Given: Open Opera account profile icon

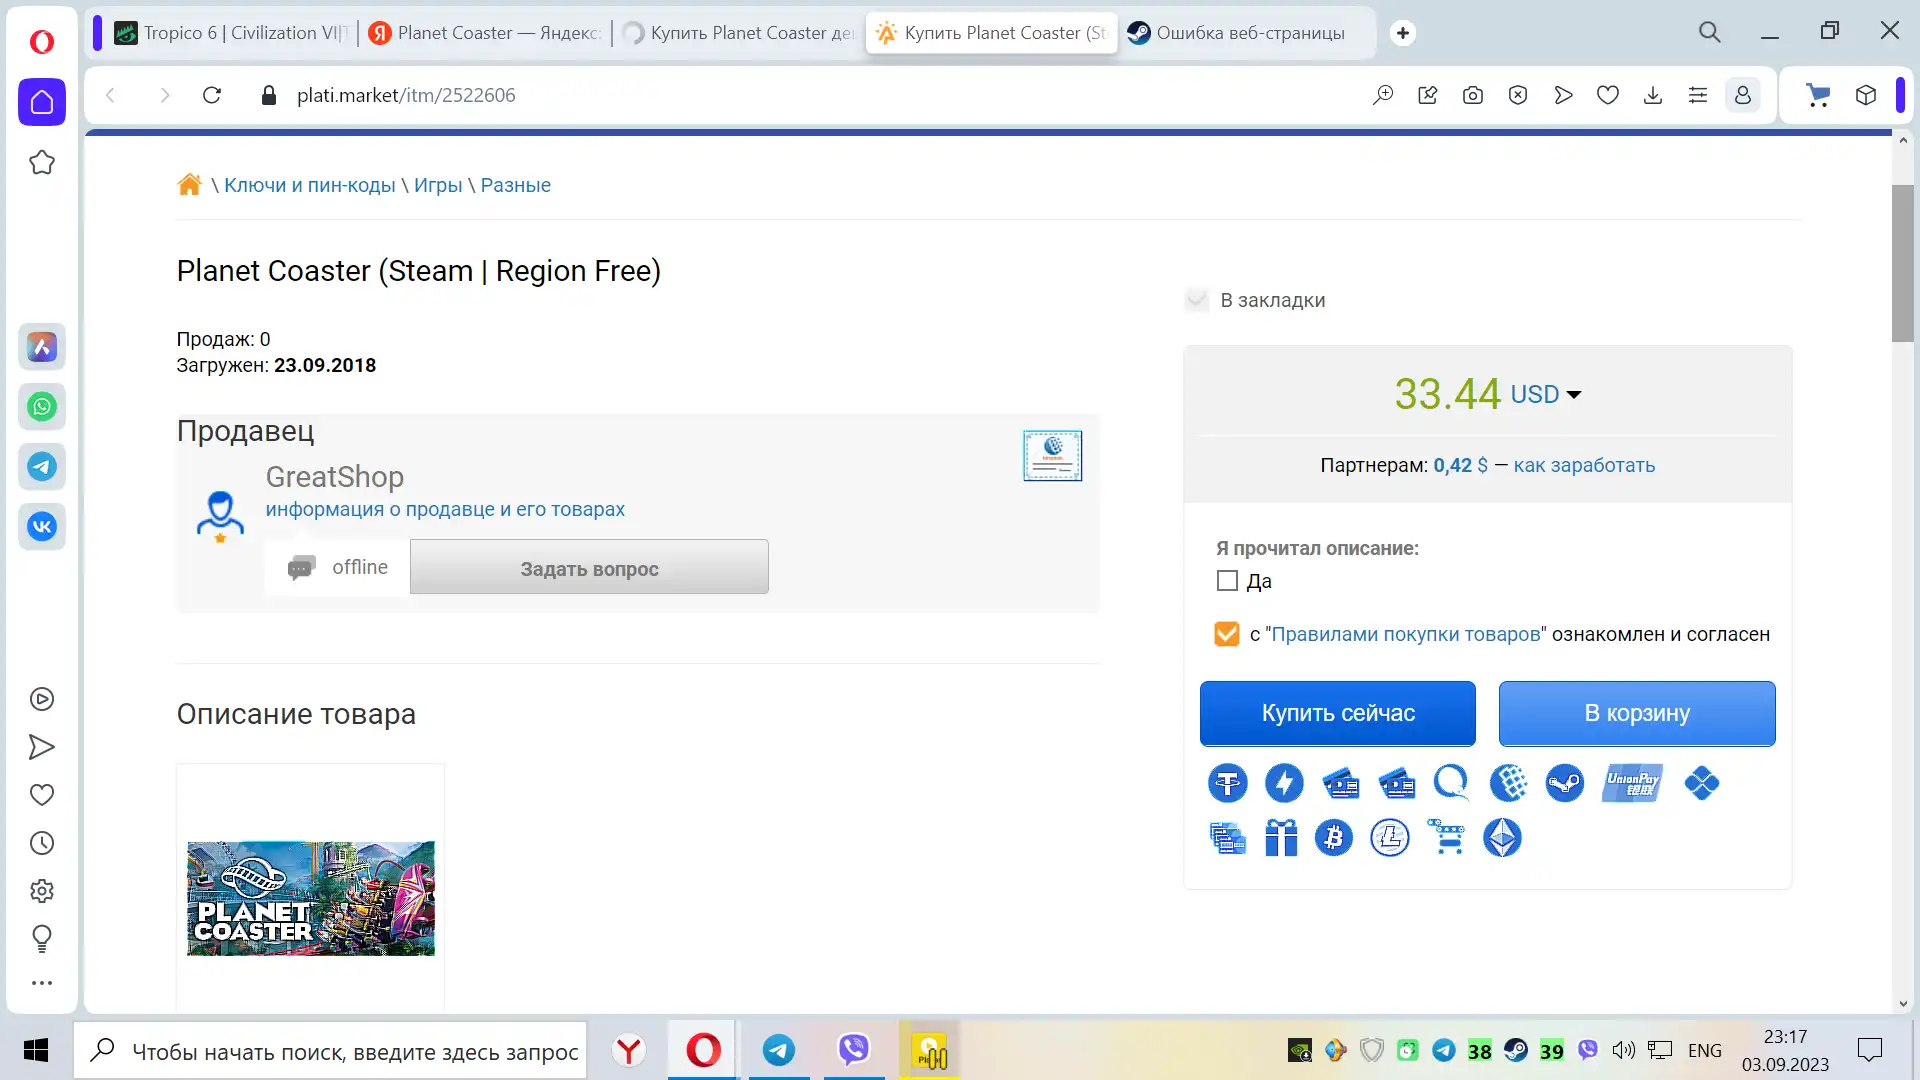Looking at the screenshot, I should coord(1742,95).
